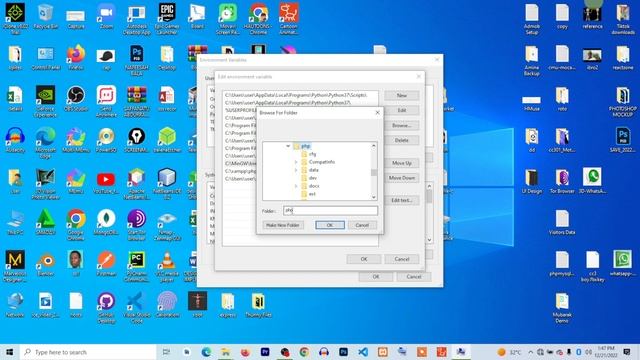
Task: Expand the docs folder node
Action: click(x=296, y=186)
